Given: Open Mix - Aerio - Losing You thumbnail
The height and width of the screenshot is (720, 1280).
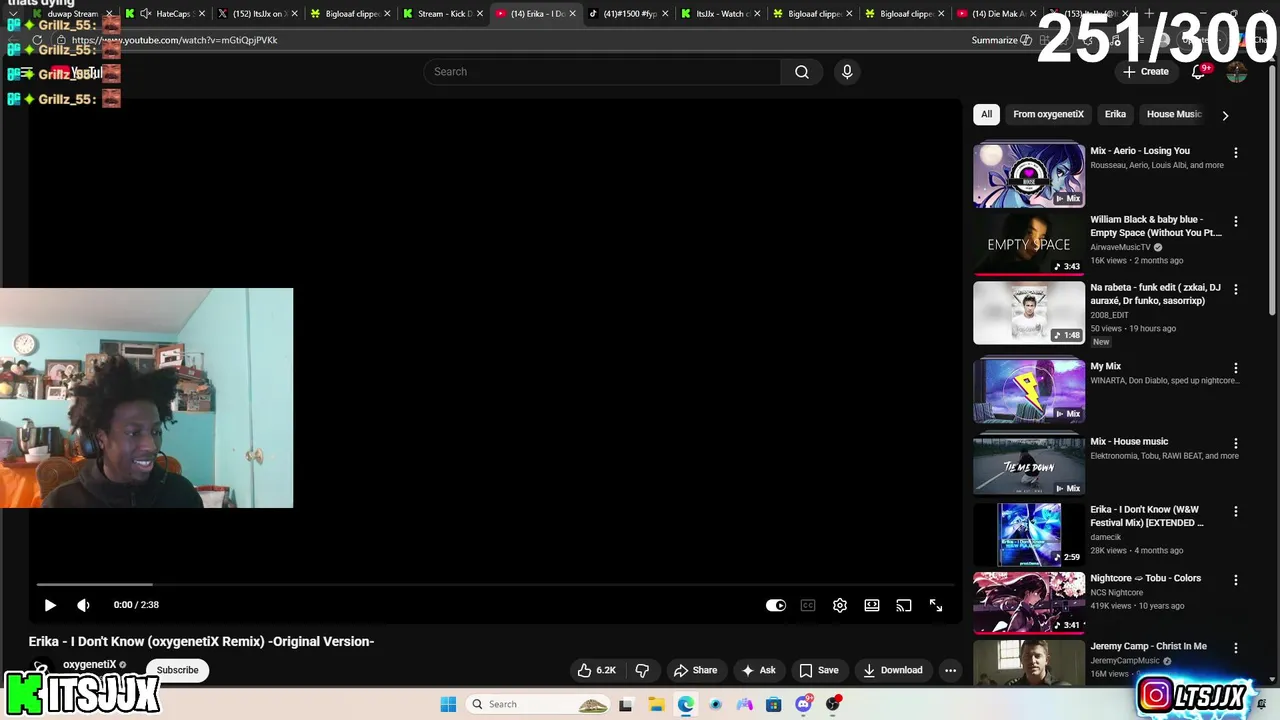Looking at the screenshot, I should (x=1029, y=175).
